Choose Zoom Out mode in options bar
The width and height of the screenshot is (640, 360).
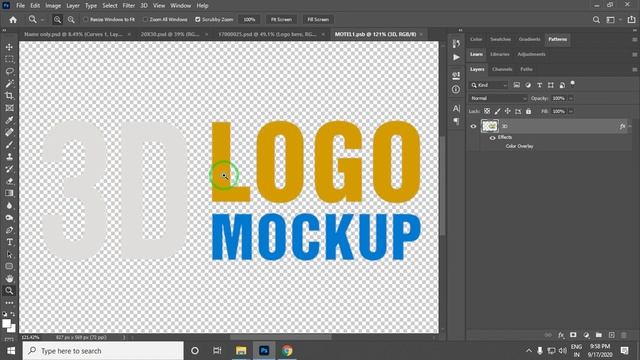(71, 20)
